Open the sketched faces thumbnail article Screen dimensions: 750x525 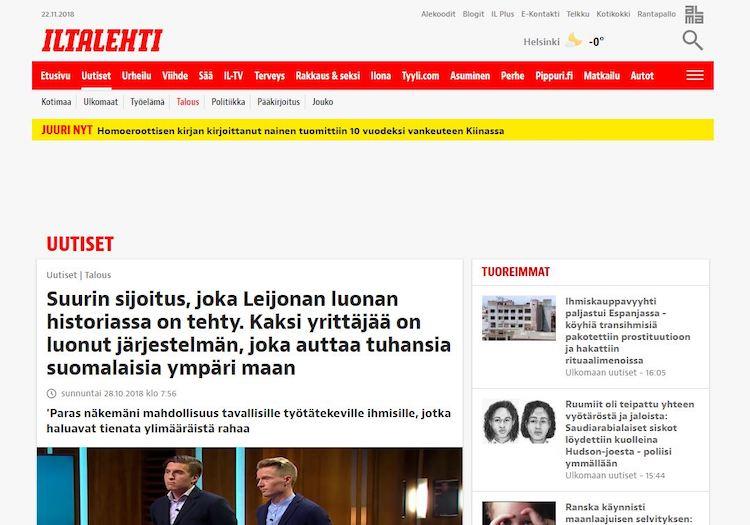[x=519, y=421]
